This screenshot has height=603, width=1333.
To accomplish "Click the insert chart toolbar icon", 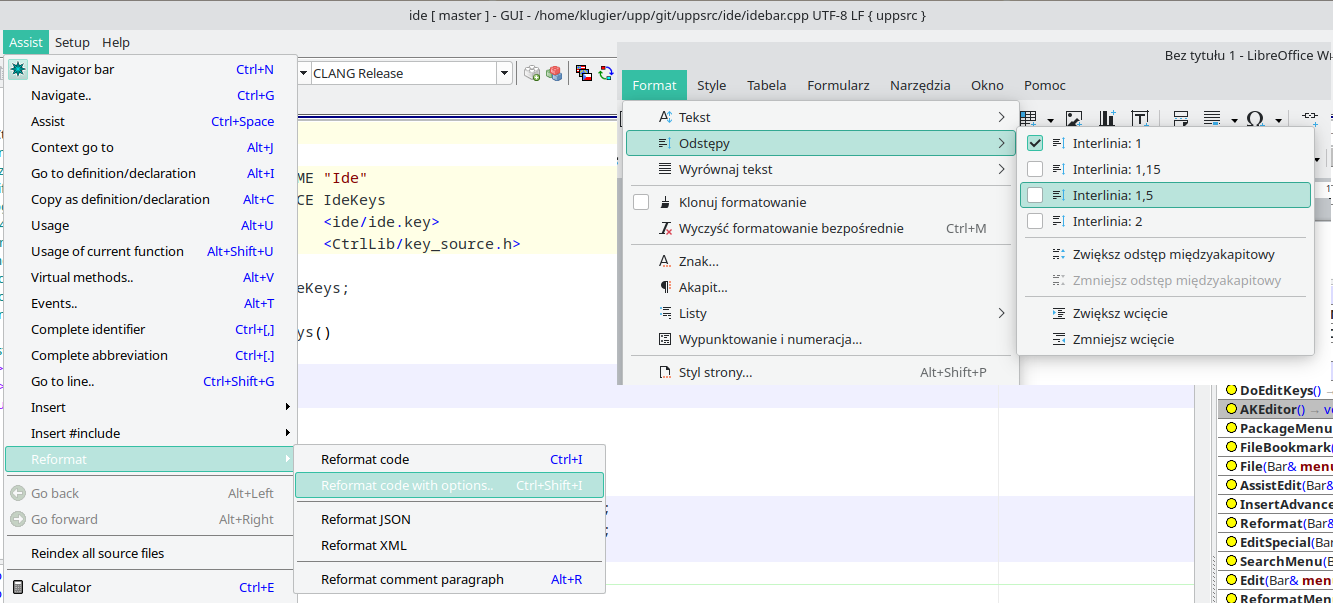I will coord(1107,119).
